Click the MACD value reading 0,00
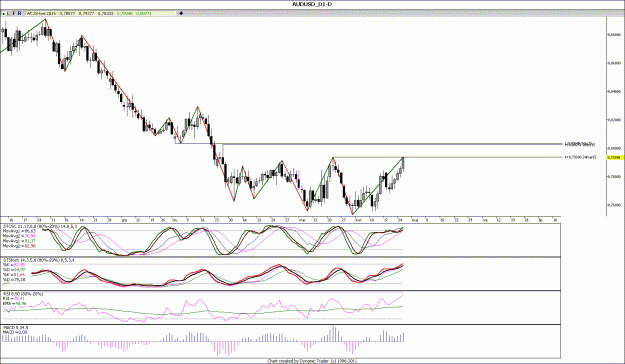This screenshot has height=364, width=625. click(23, 332)
